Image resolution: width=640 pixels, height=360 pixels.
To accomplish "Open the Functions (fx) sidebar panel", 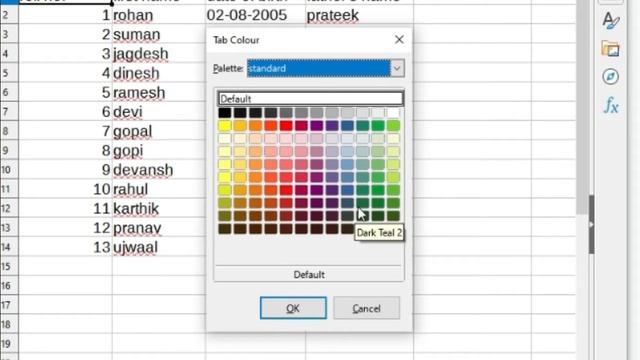I will tap(611, 105).
